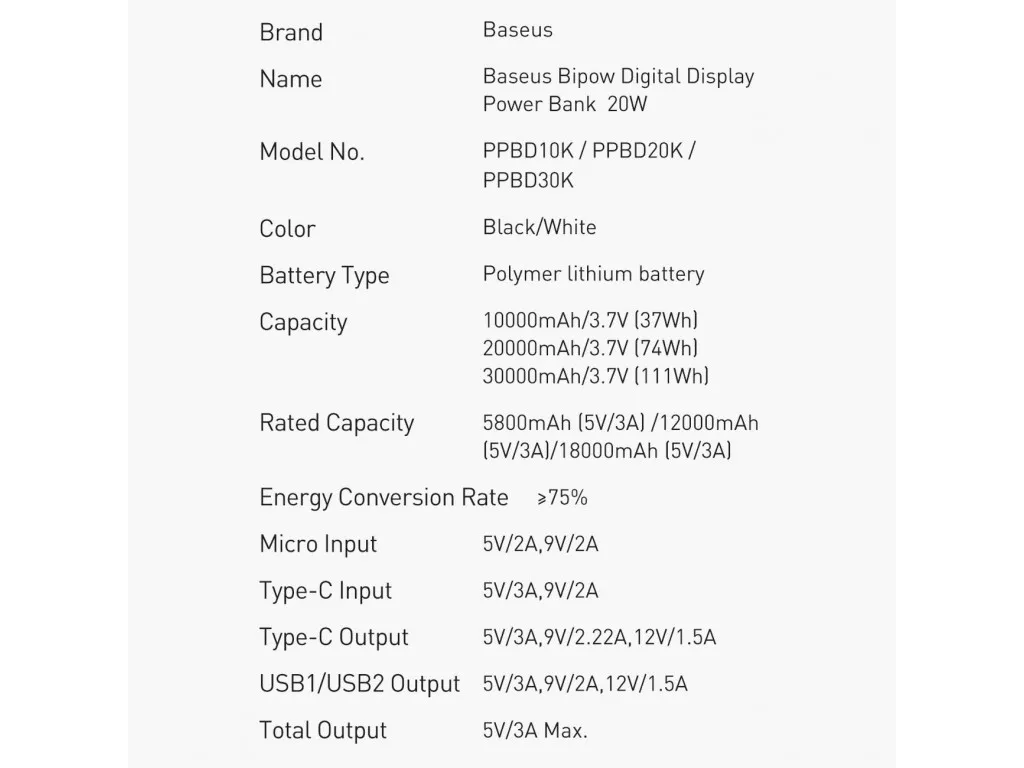Image resolution: width=1024 pixels, height=768 pixels.
Task: Select the PPBD30K model number
Action: [528, 181]
